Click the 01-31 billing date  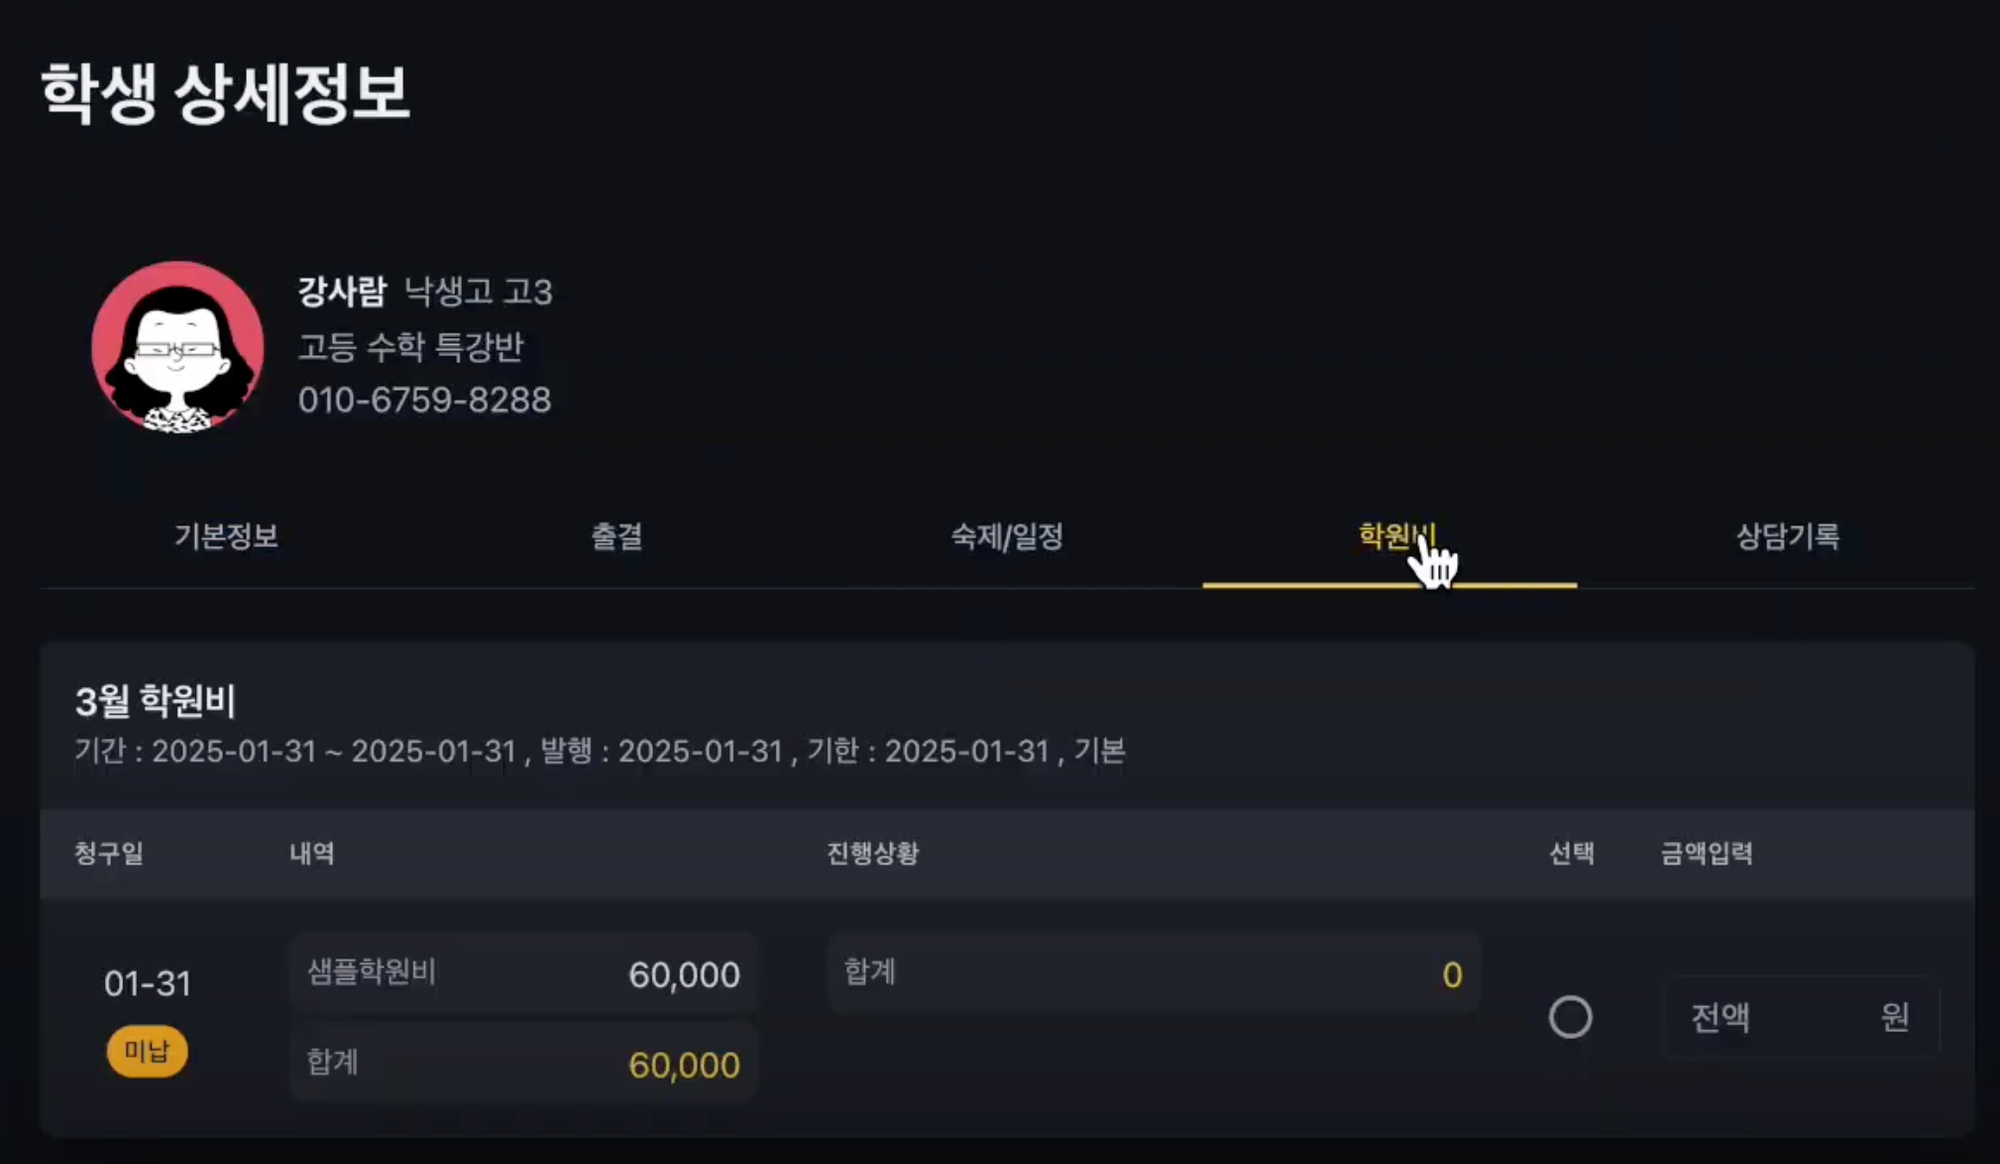pos(147,984)
